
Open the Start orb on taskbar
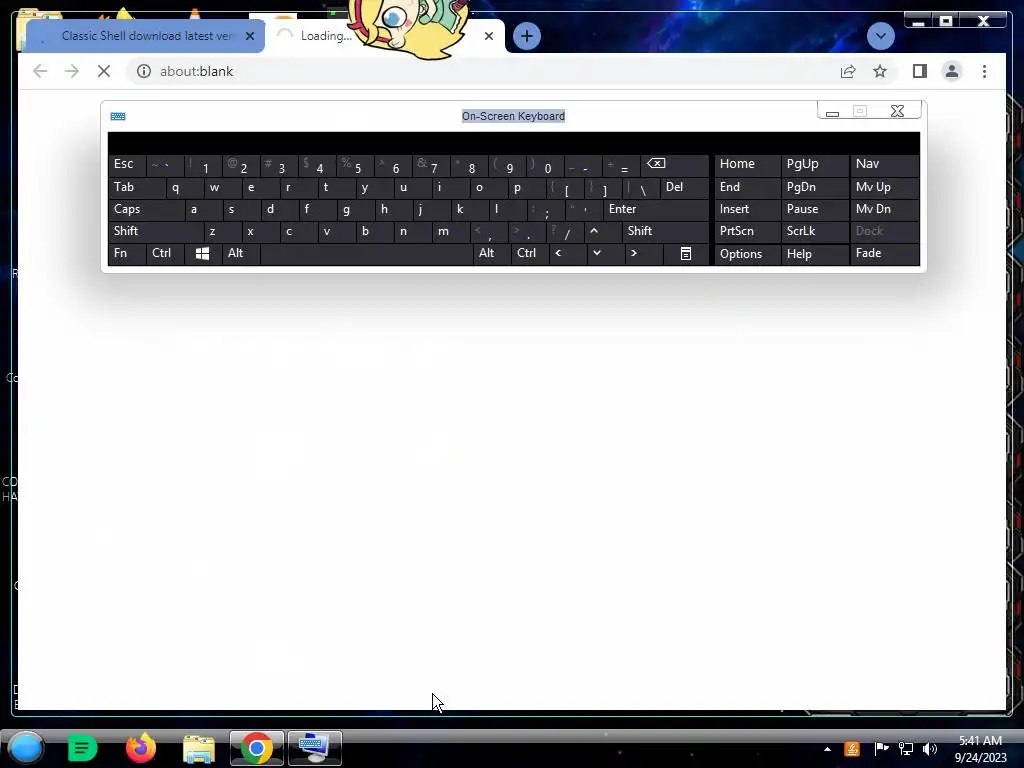point(26,748)
